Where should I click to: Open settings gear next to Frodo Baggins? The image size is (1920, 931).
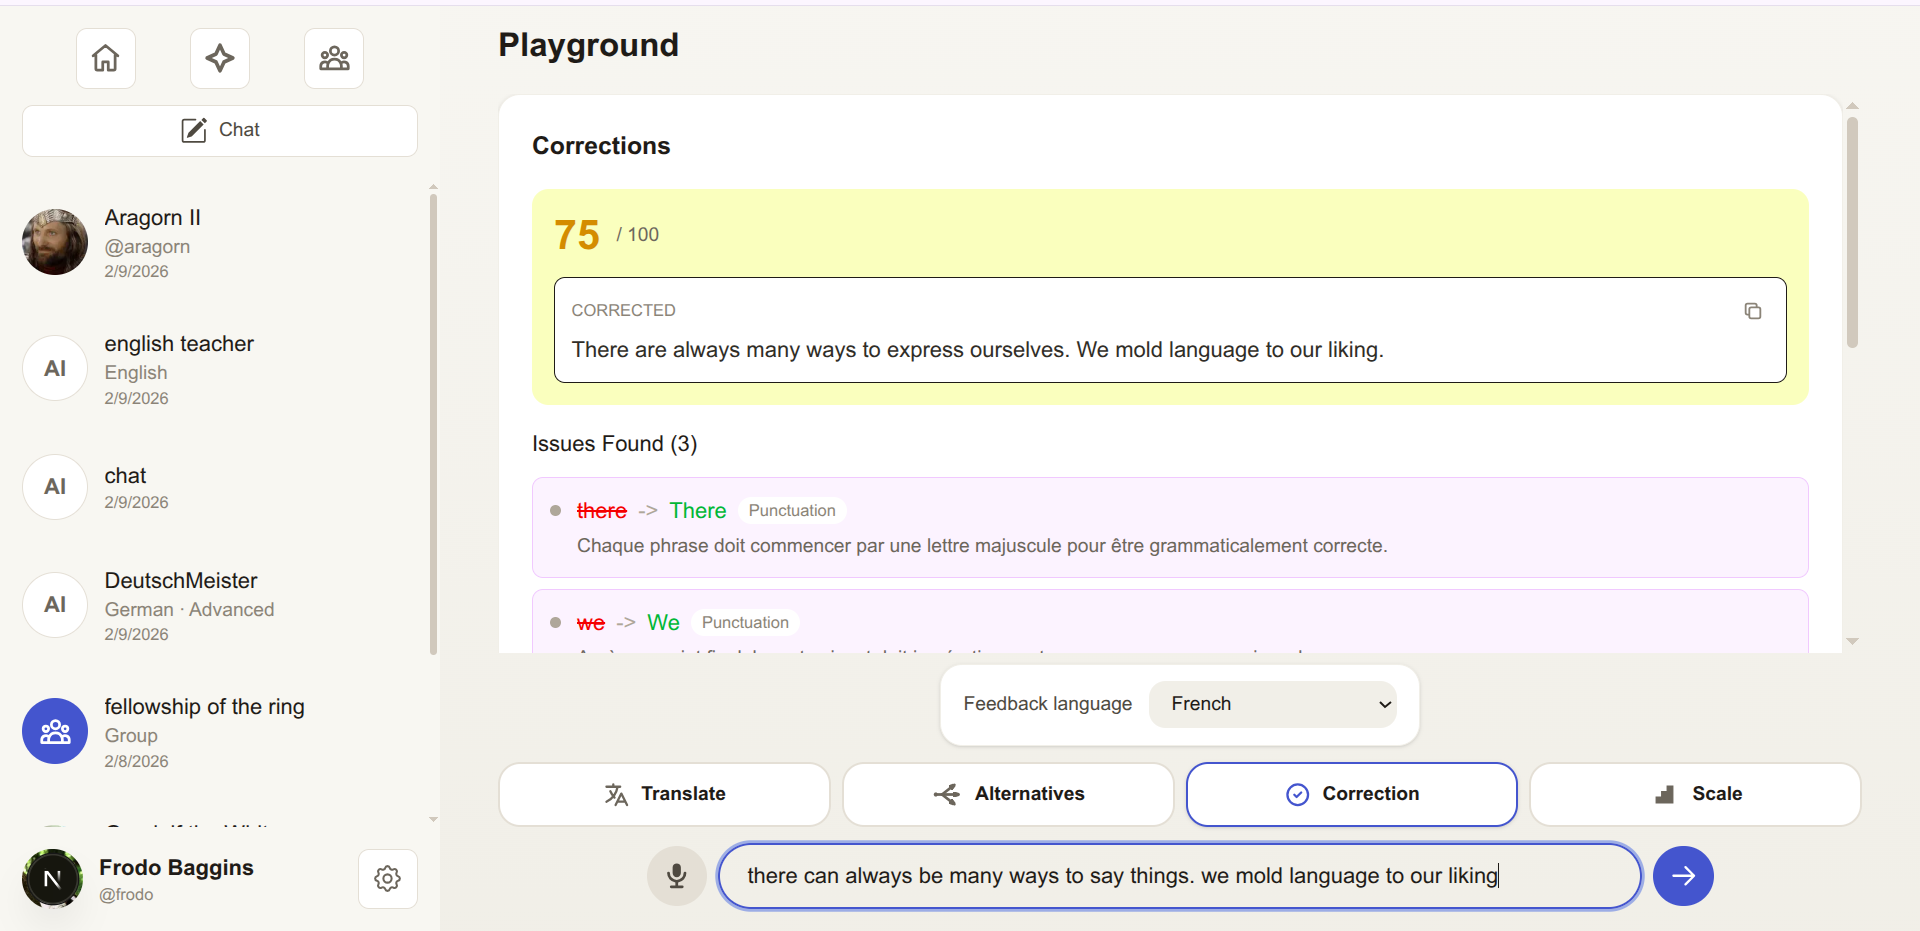[388, 879]
